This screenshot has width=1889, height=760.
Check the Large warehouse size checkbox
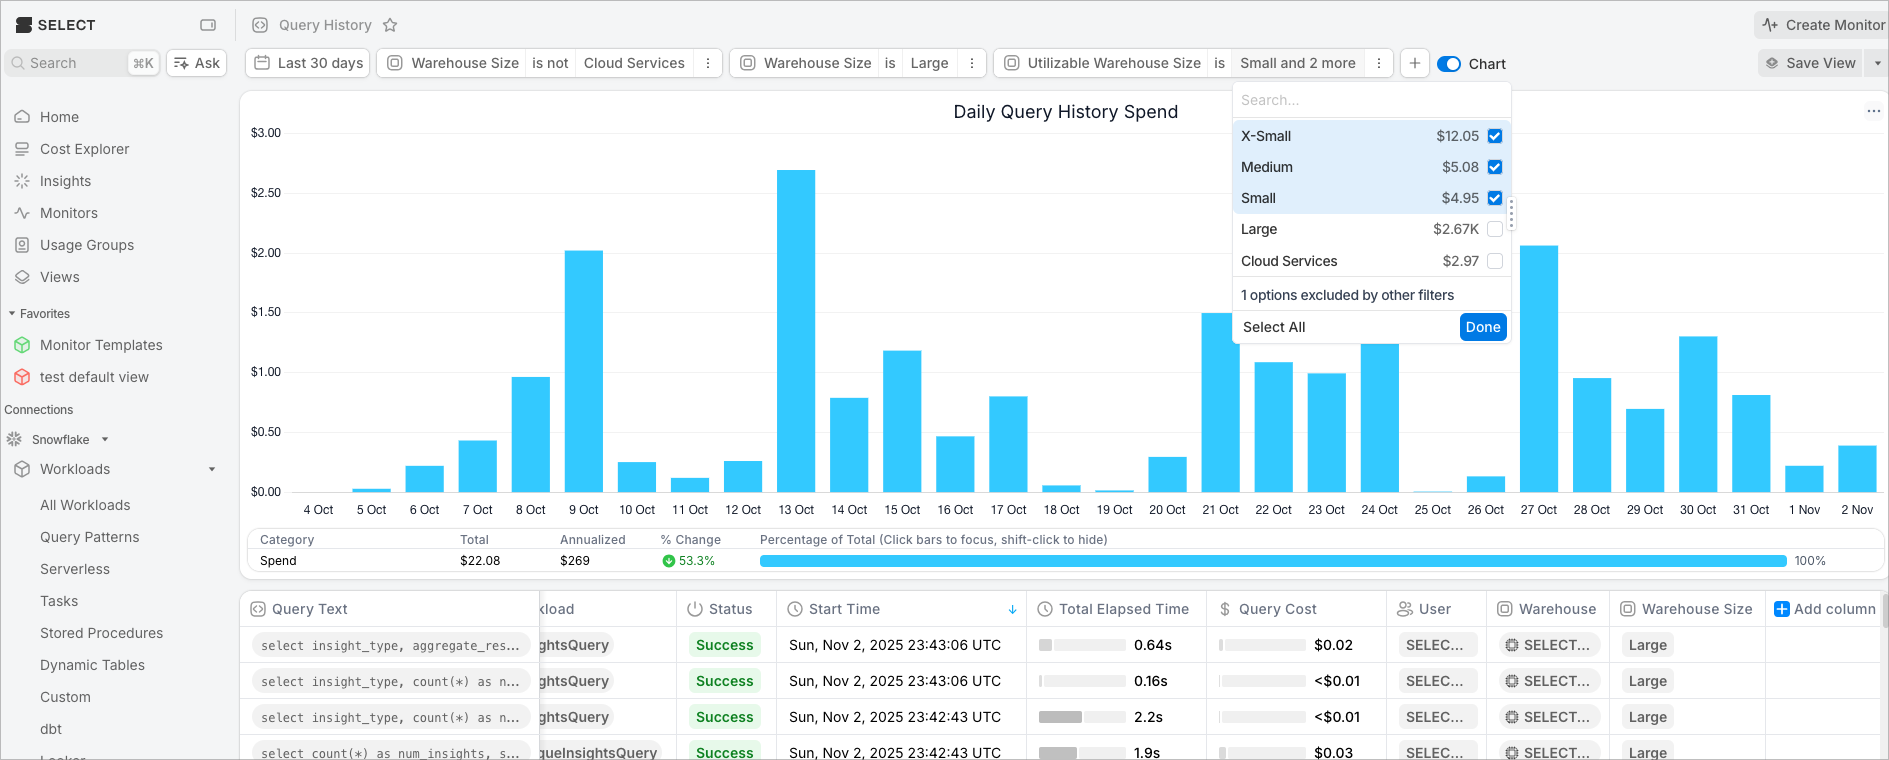tap(1494, 229)
